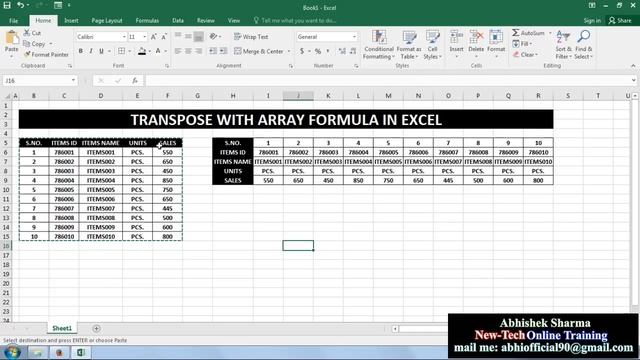Viewport: 640px width, 360px height.
Task: Click the Decrease Decimal icon
Action: point(353,51)
